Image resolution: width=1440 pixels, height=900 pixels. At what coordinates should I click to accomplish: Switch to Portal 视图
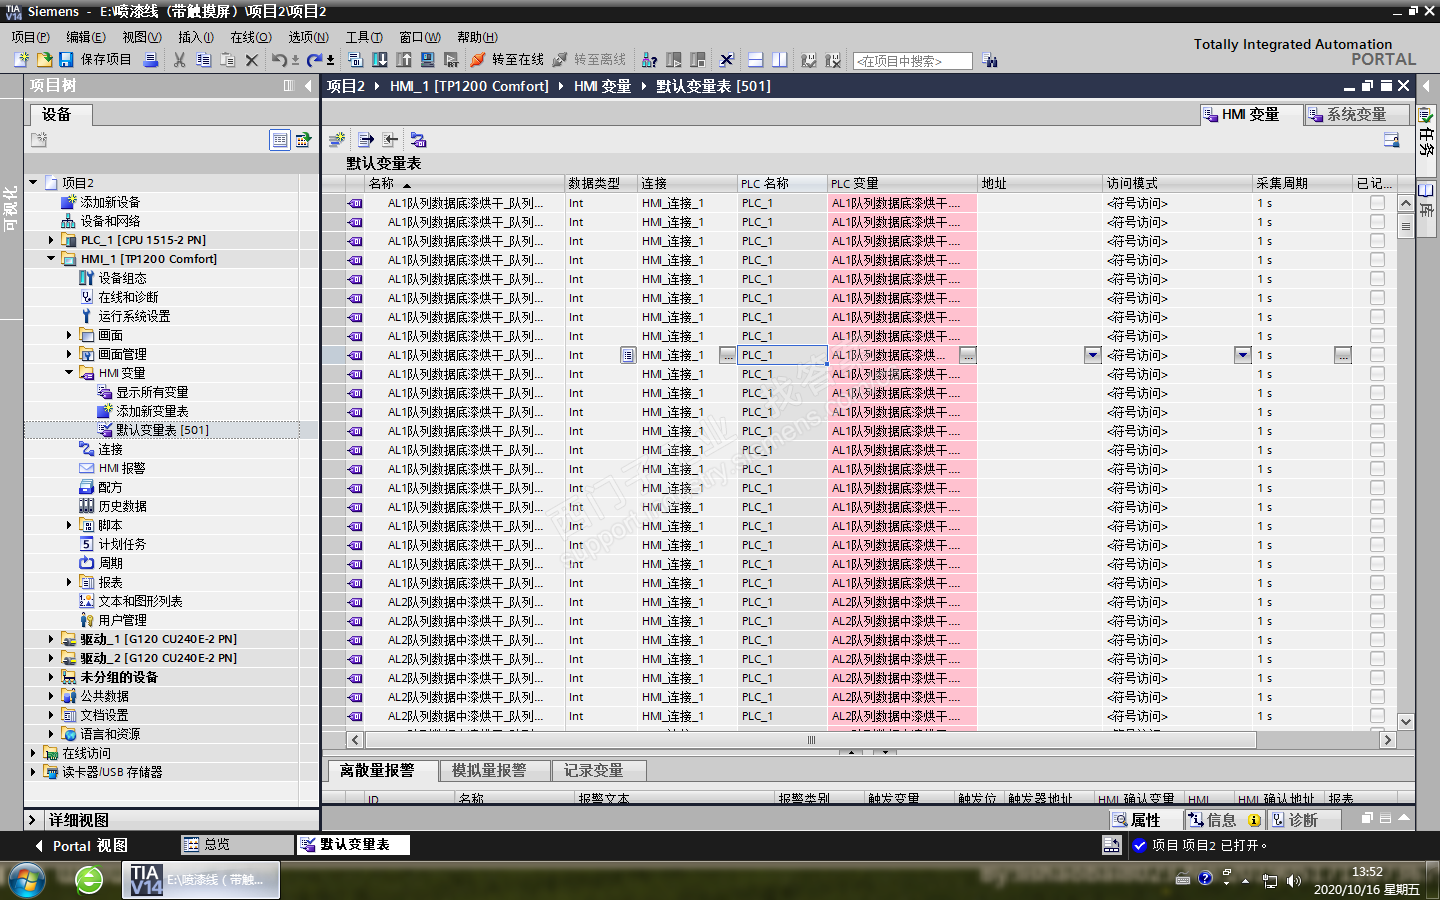coord(80,846)
